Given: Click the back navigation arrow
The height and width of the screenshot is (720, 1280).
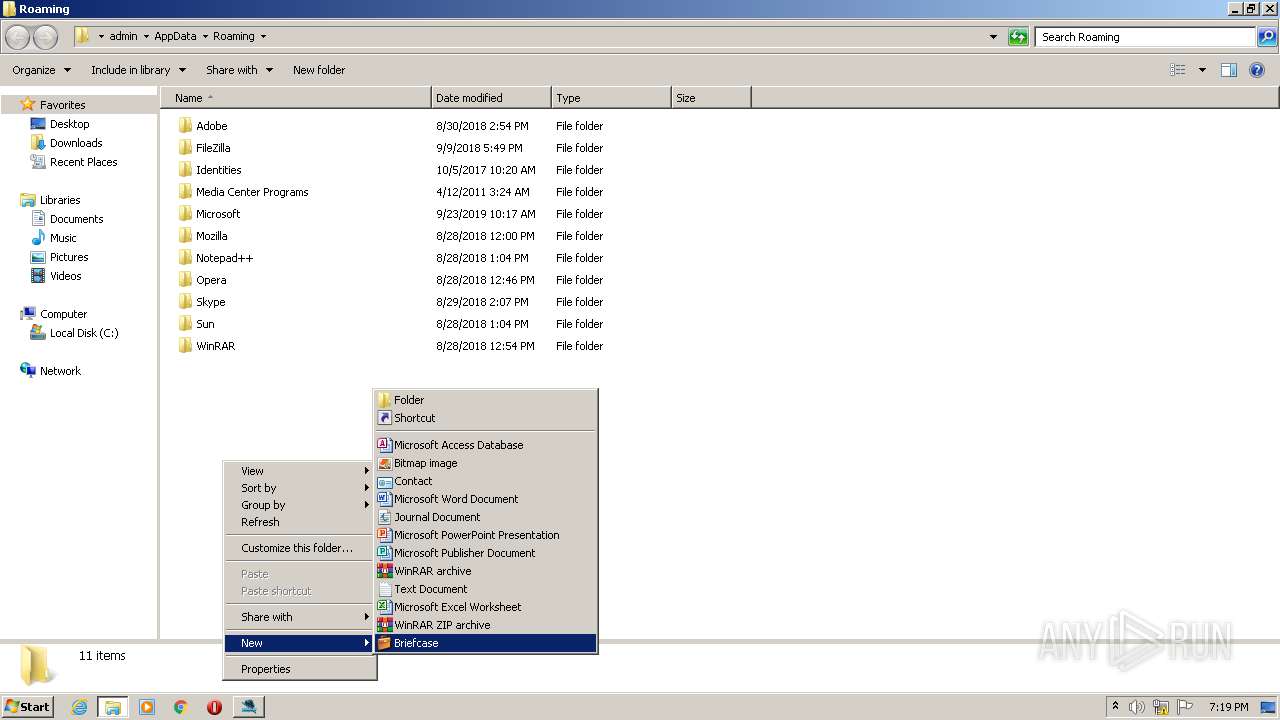Looking at the screenshot, I should pos(18,37).
